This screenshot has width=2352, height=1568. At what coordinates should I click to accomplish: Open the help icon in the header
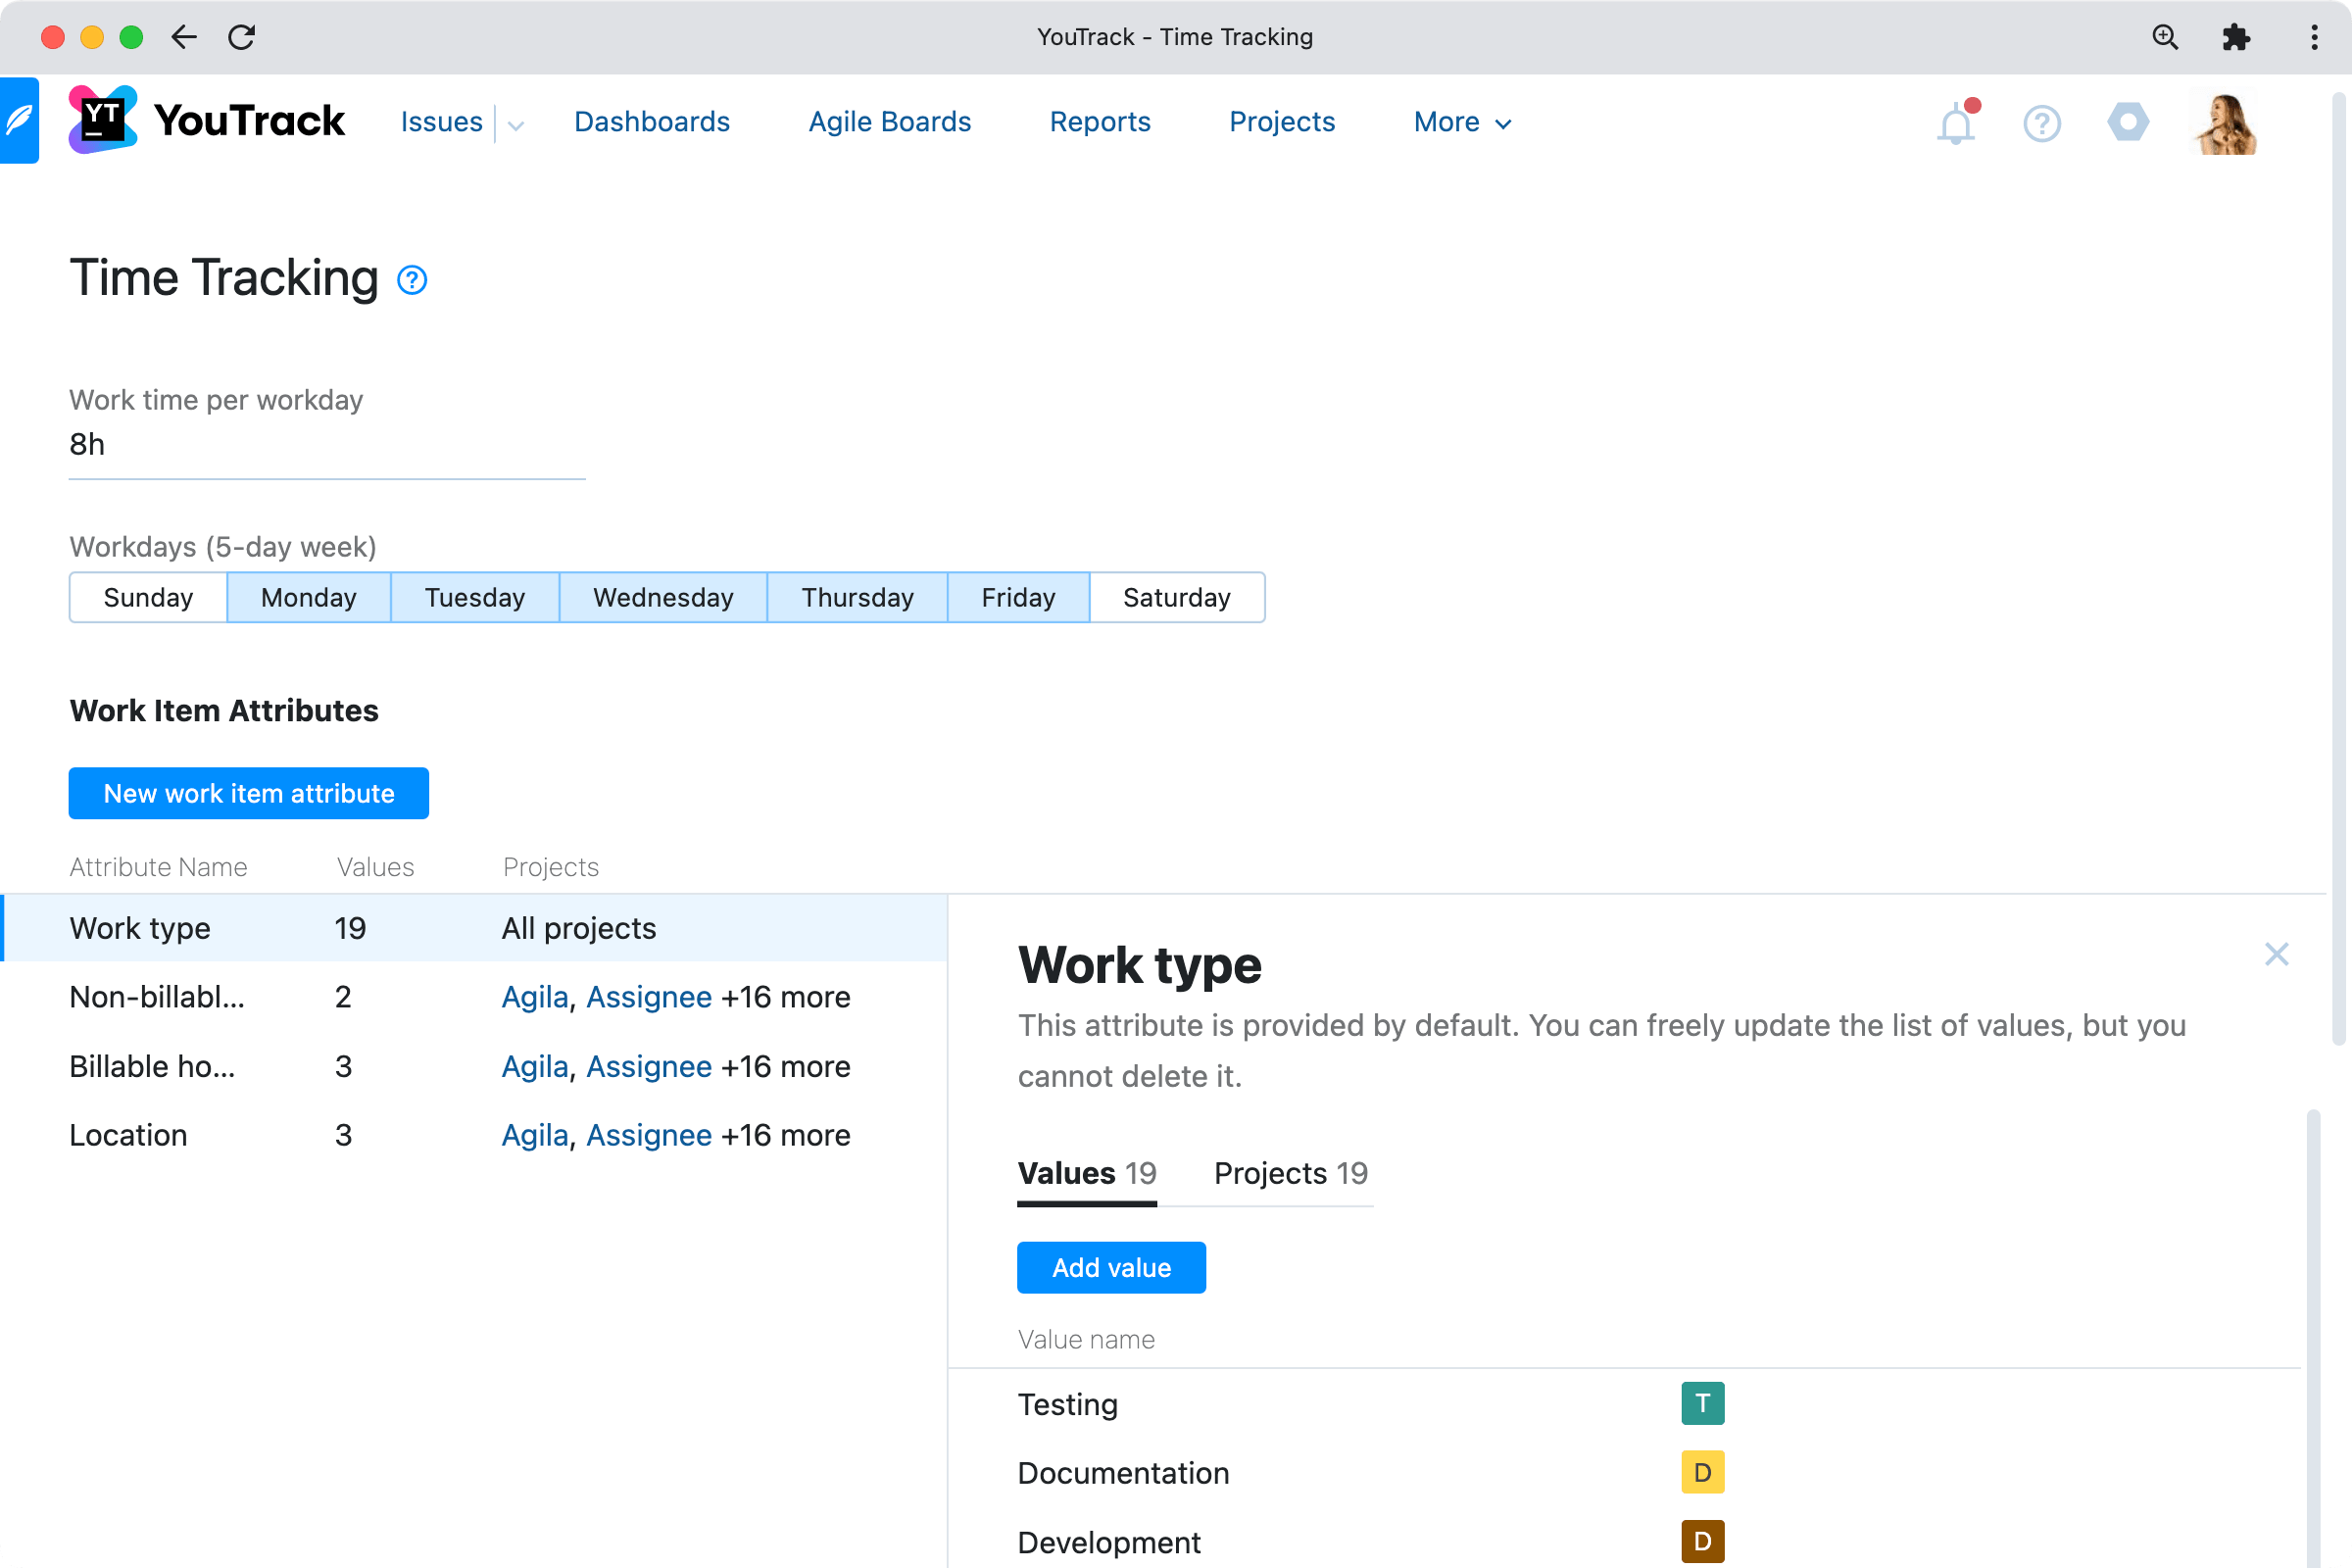[2041, 122]
